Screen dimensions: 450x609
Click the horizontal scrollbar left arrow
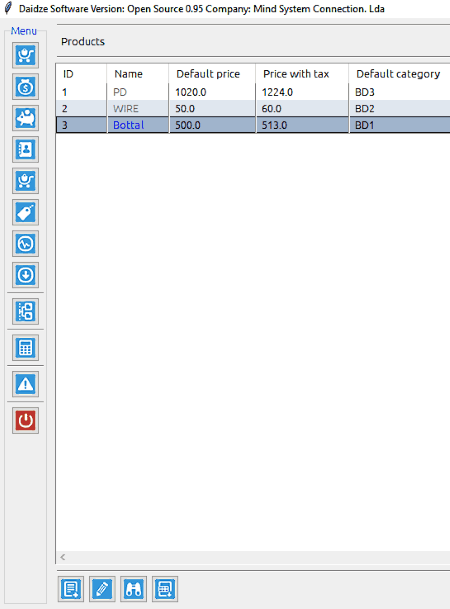(63, 557)
